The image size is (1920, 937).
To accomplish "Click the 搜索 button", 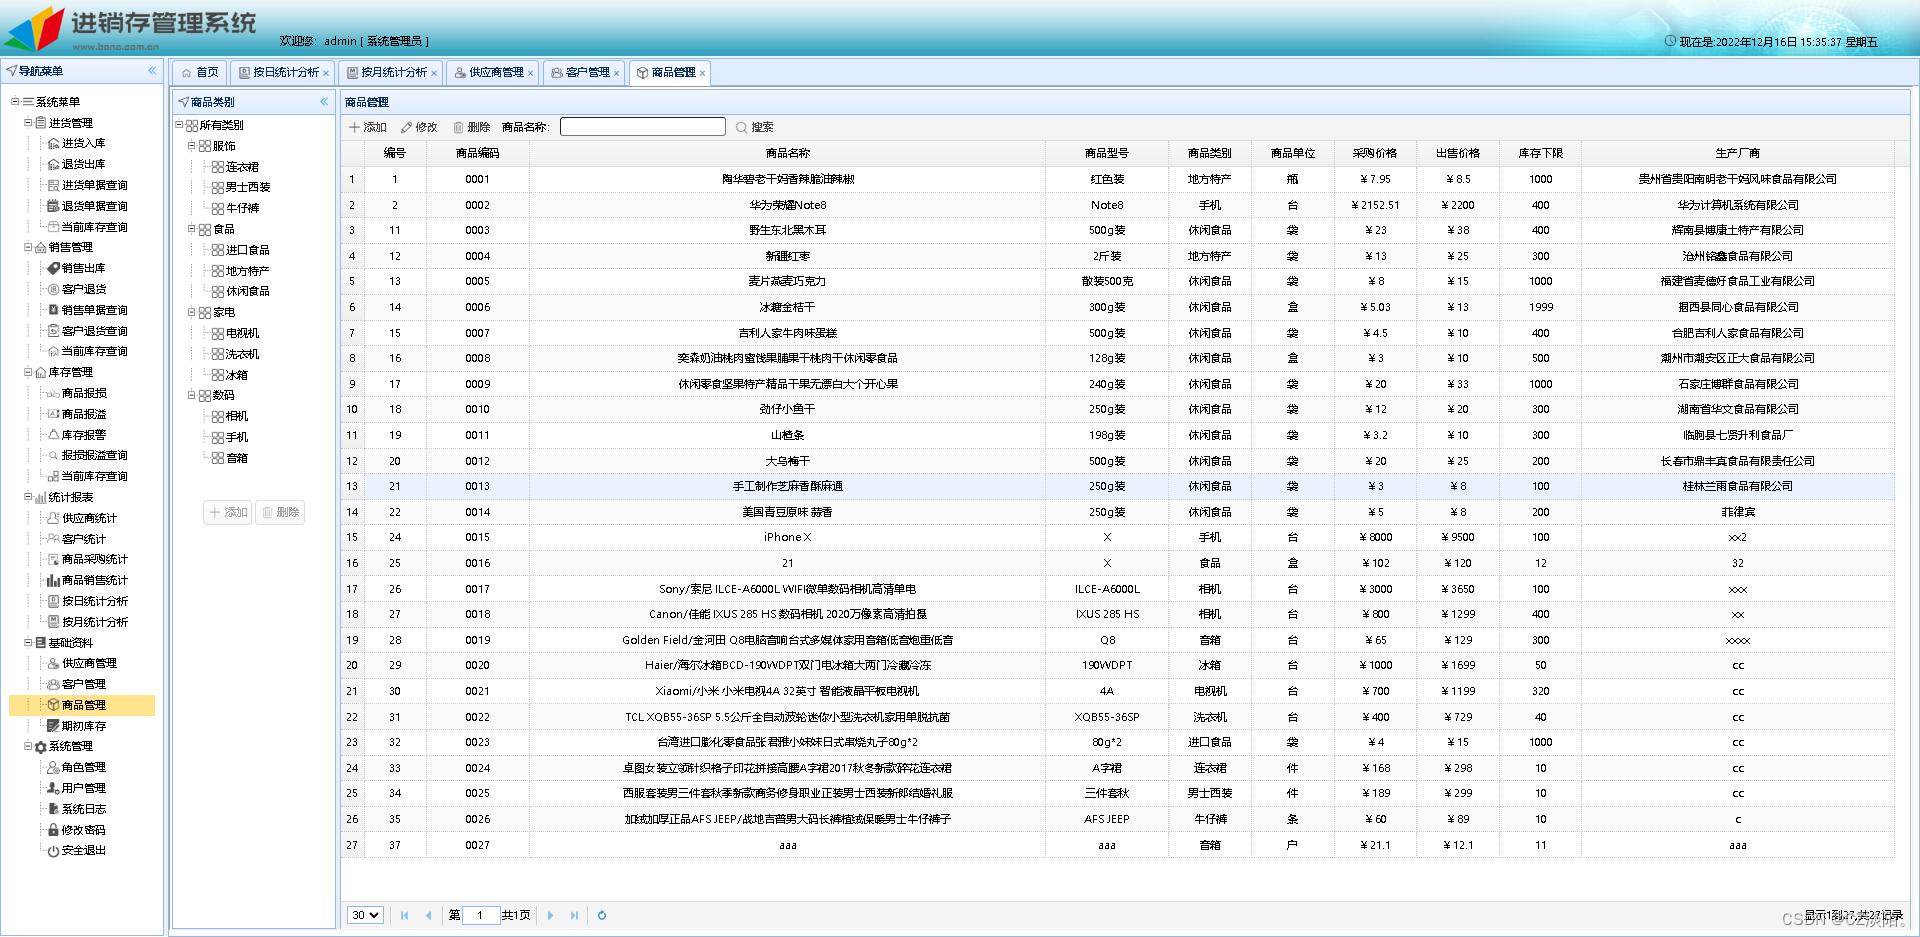I will 755,127.
